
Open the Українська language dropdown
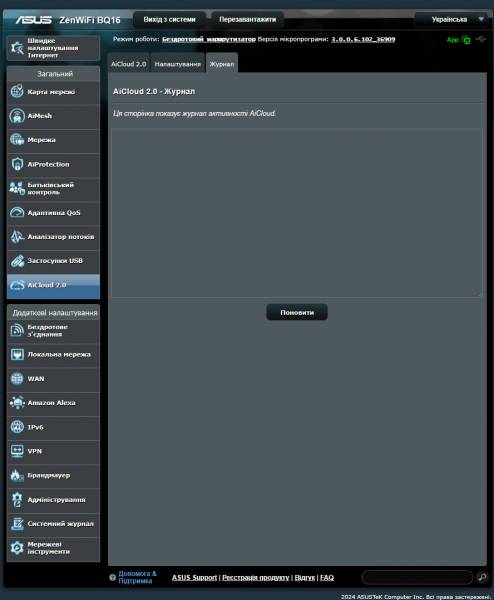451,20
